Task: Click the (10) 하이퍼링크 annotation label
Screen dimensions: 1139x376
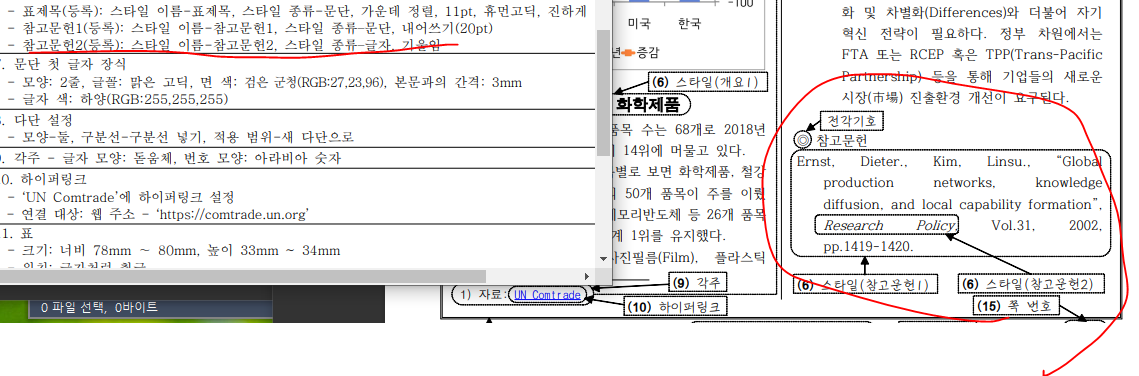Action: pyautogui.click(x=675, y=306)
